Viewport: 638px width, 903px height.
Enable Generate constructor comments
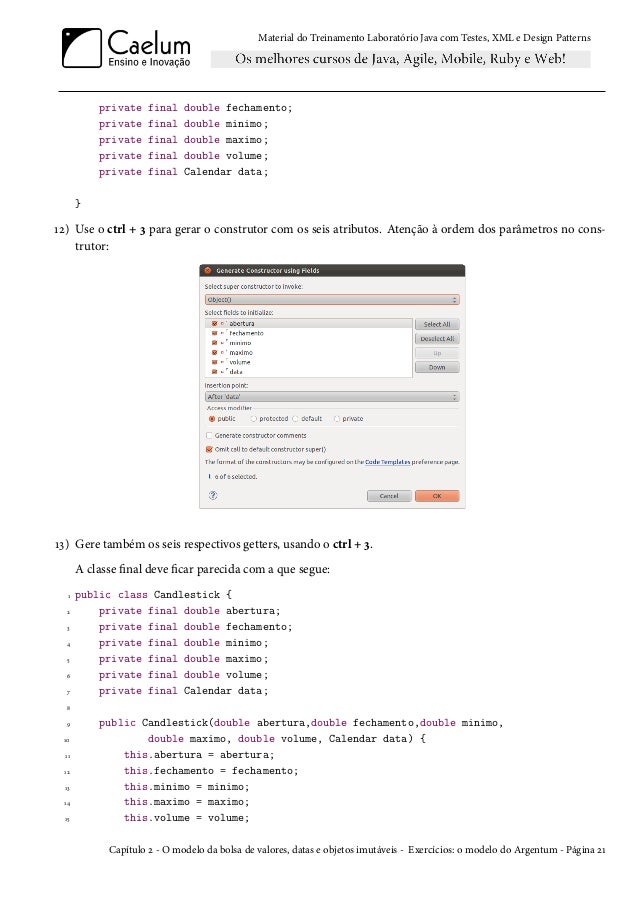click(x=209, y=435)
